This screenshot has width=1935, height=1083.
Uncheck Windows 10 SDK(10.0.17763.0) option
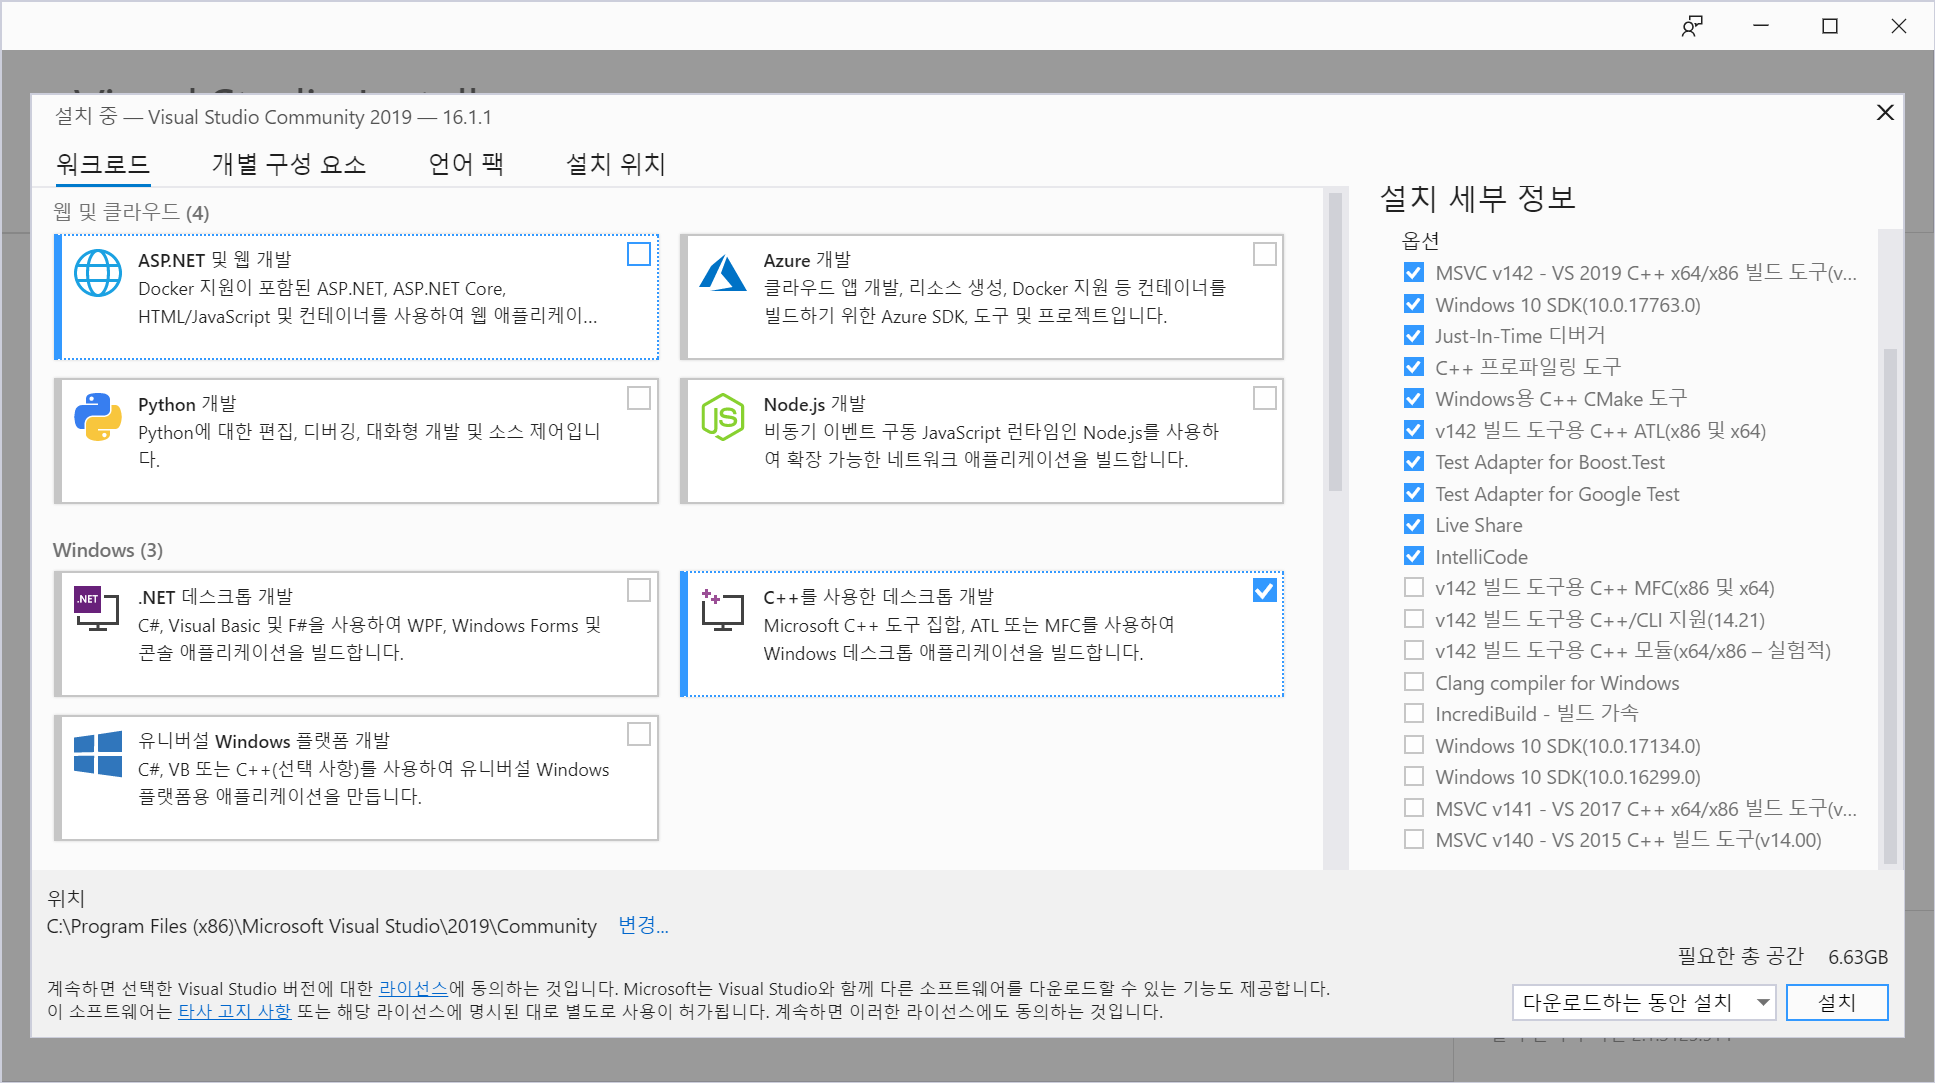click(1414, 304)
